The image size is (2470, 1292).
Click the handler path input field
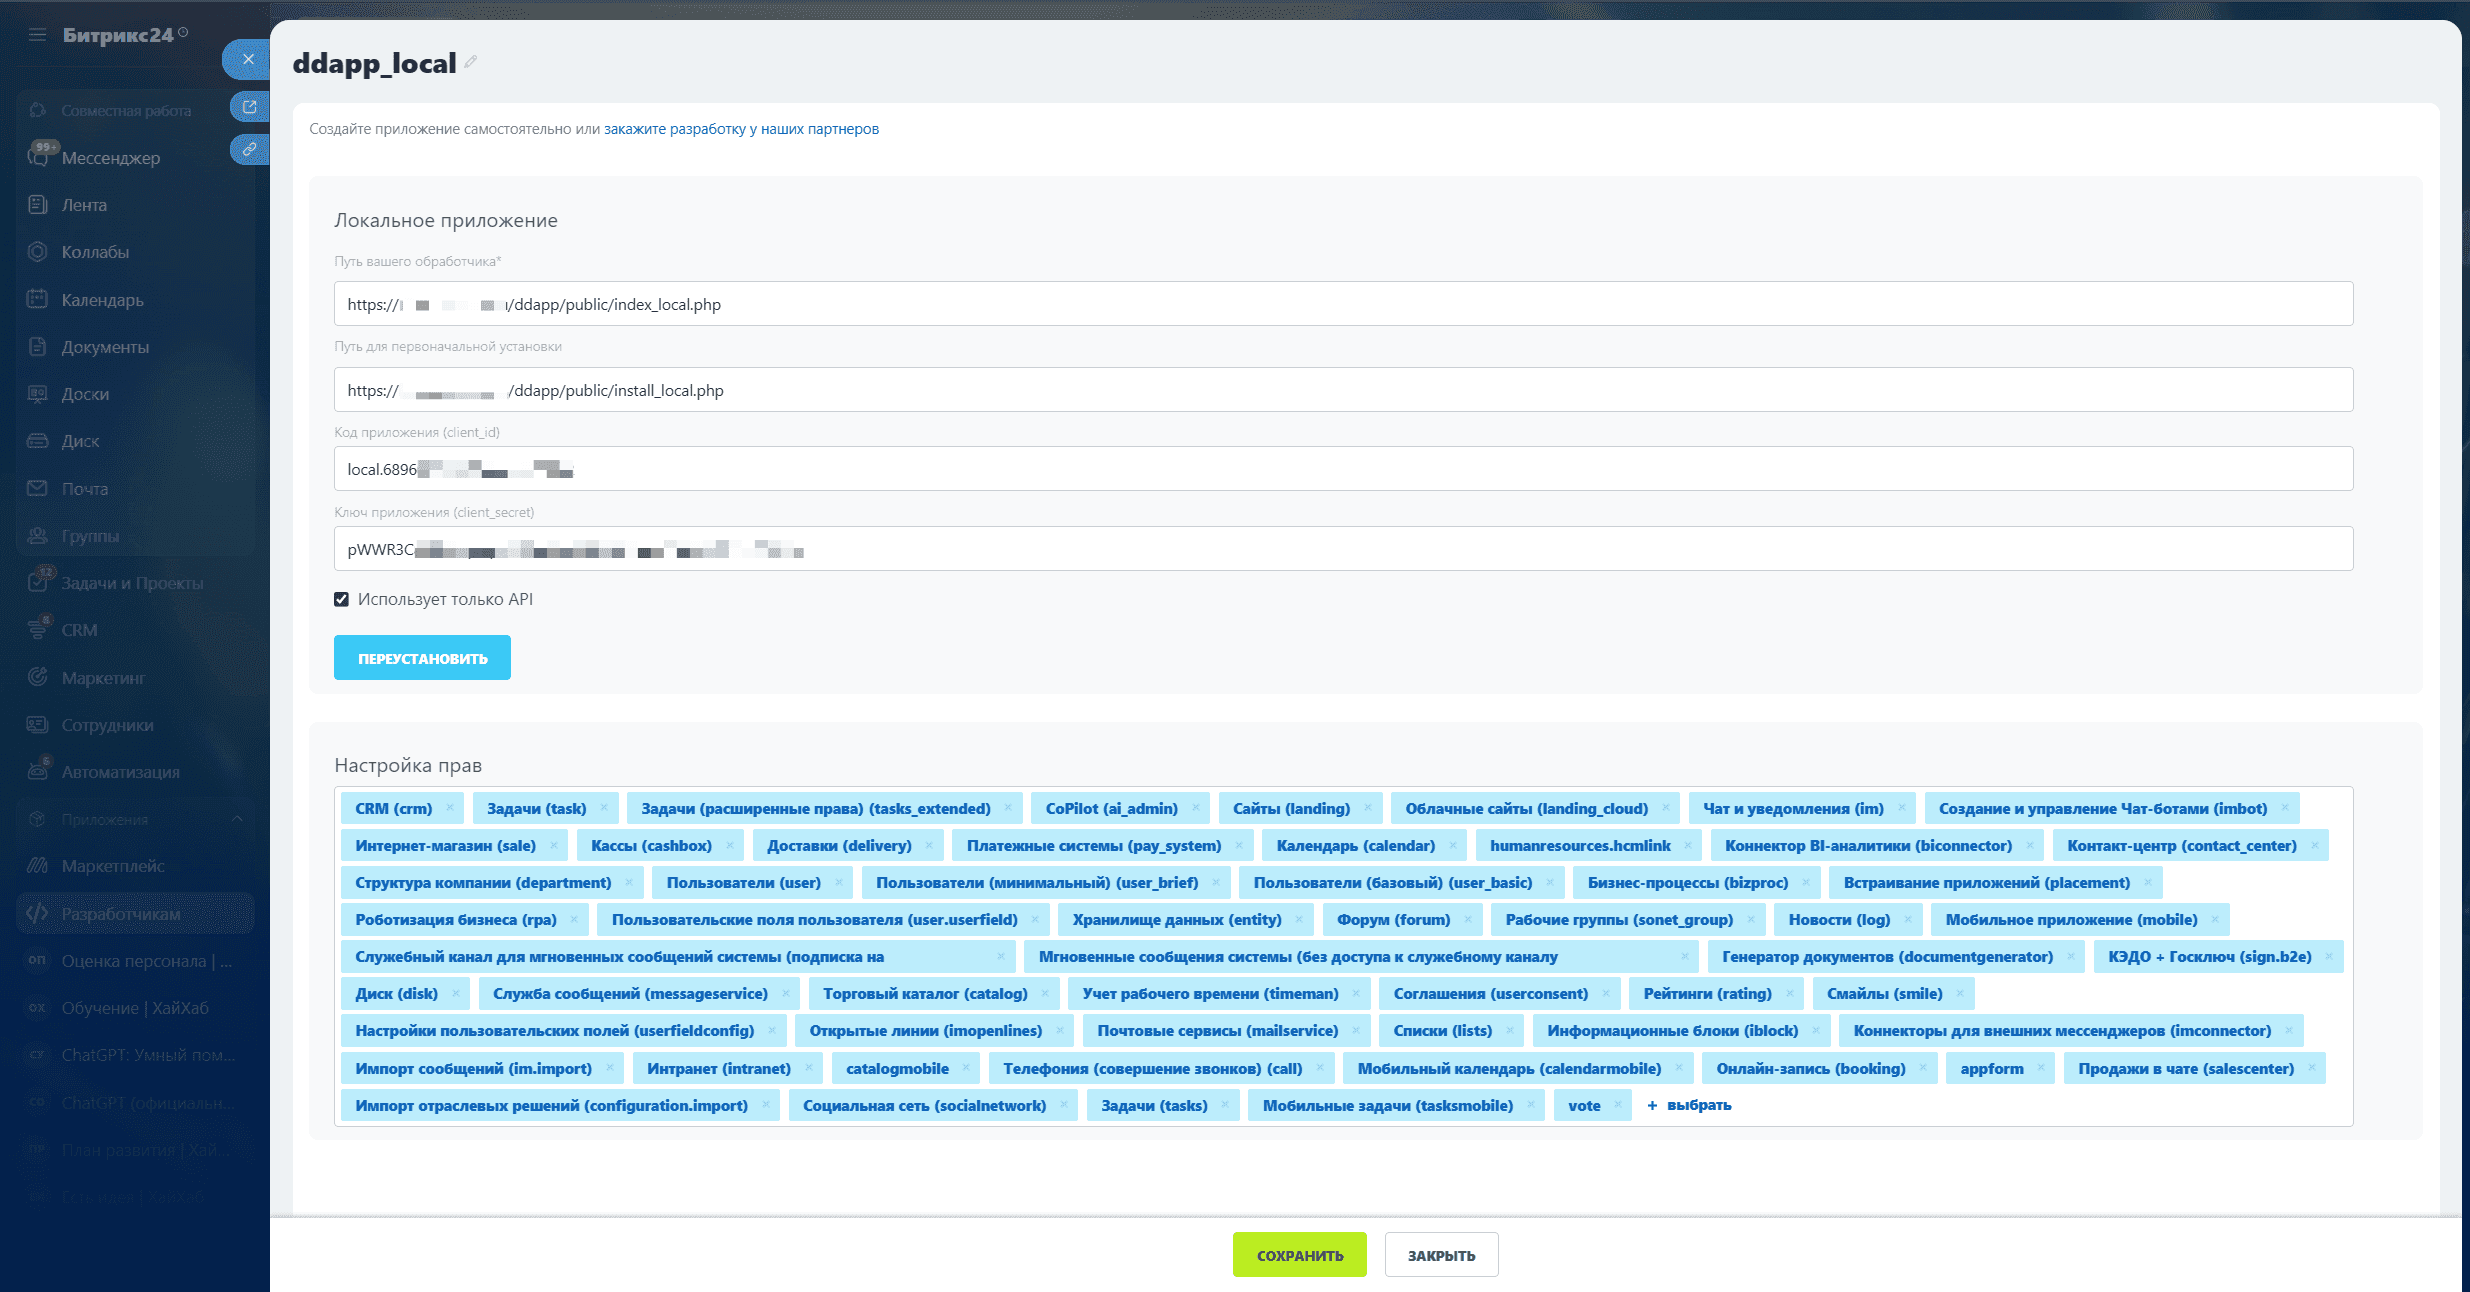[x=1342, y=304]
